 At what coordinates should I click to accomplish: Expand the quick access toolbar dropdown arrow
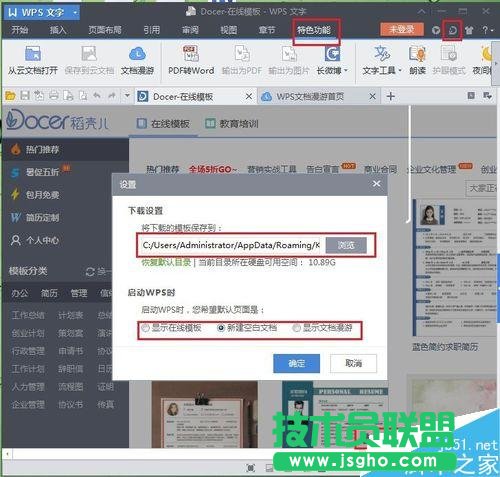pos(127,96)
